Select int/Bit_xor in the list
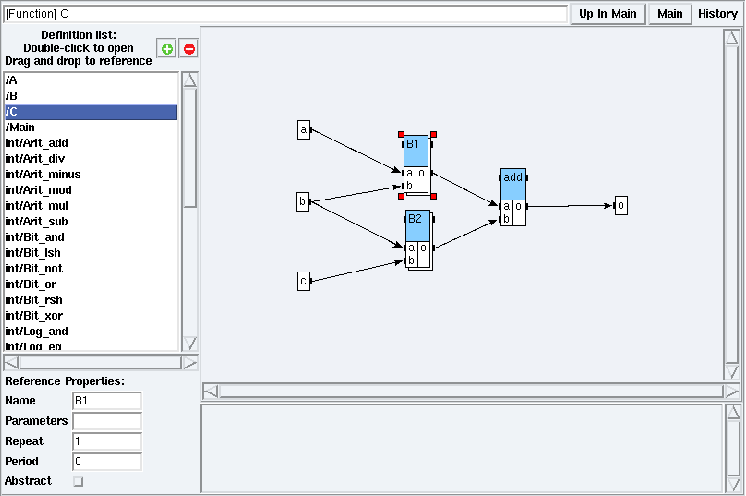 [x=91, y=316]
